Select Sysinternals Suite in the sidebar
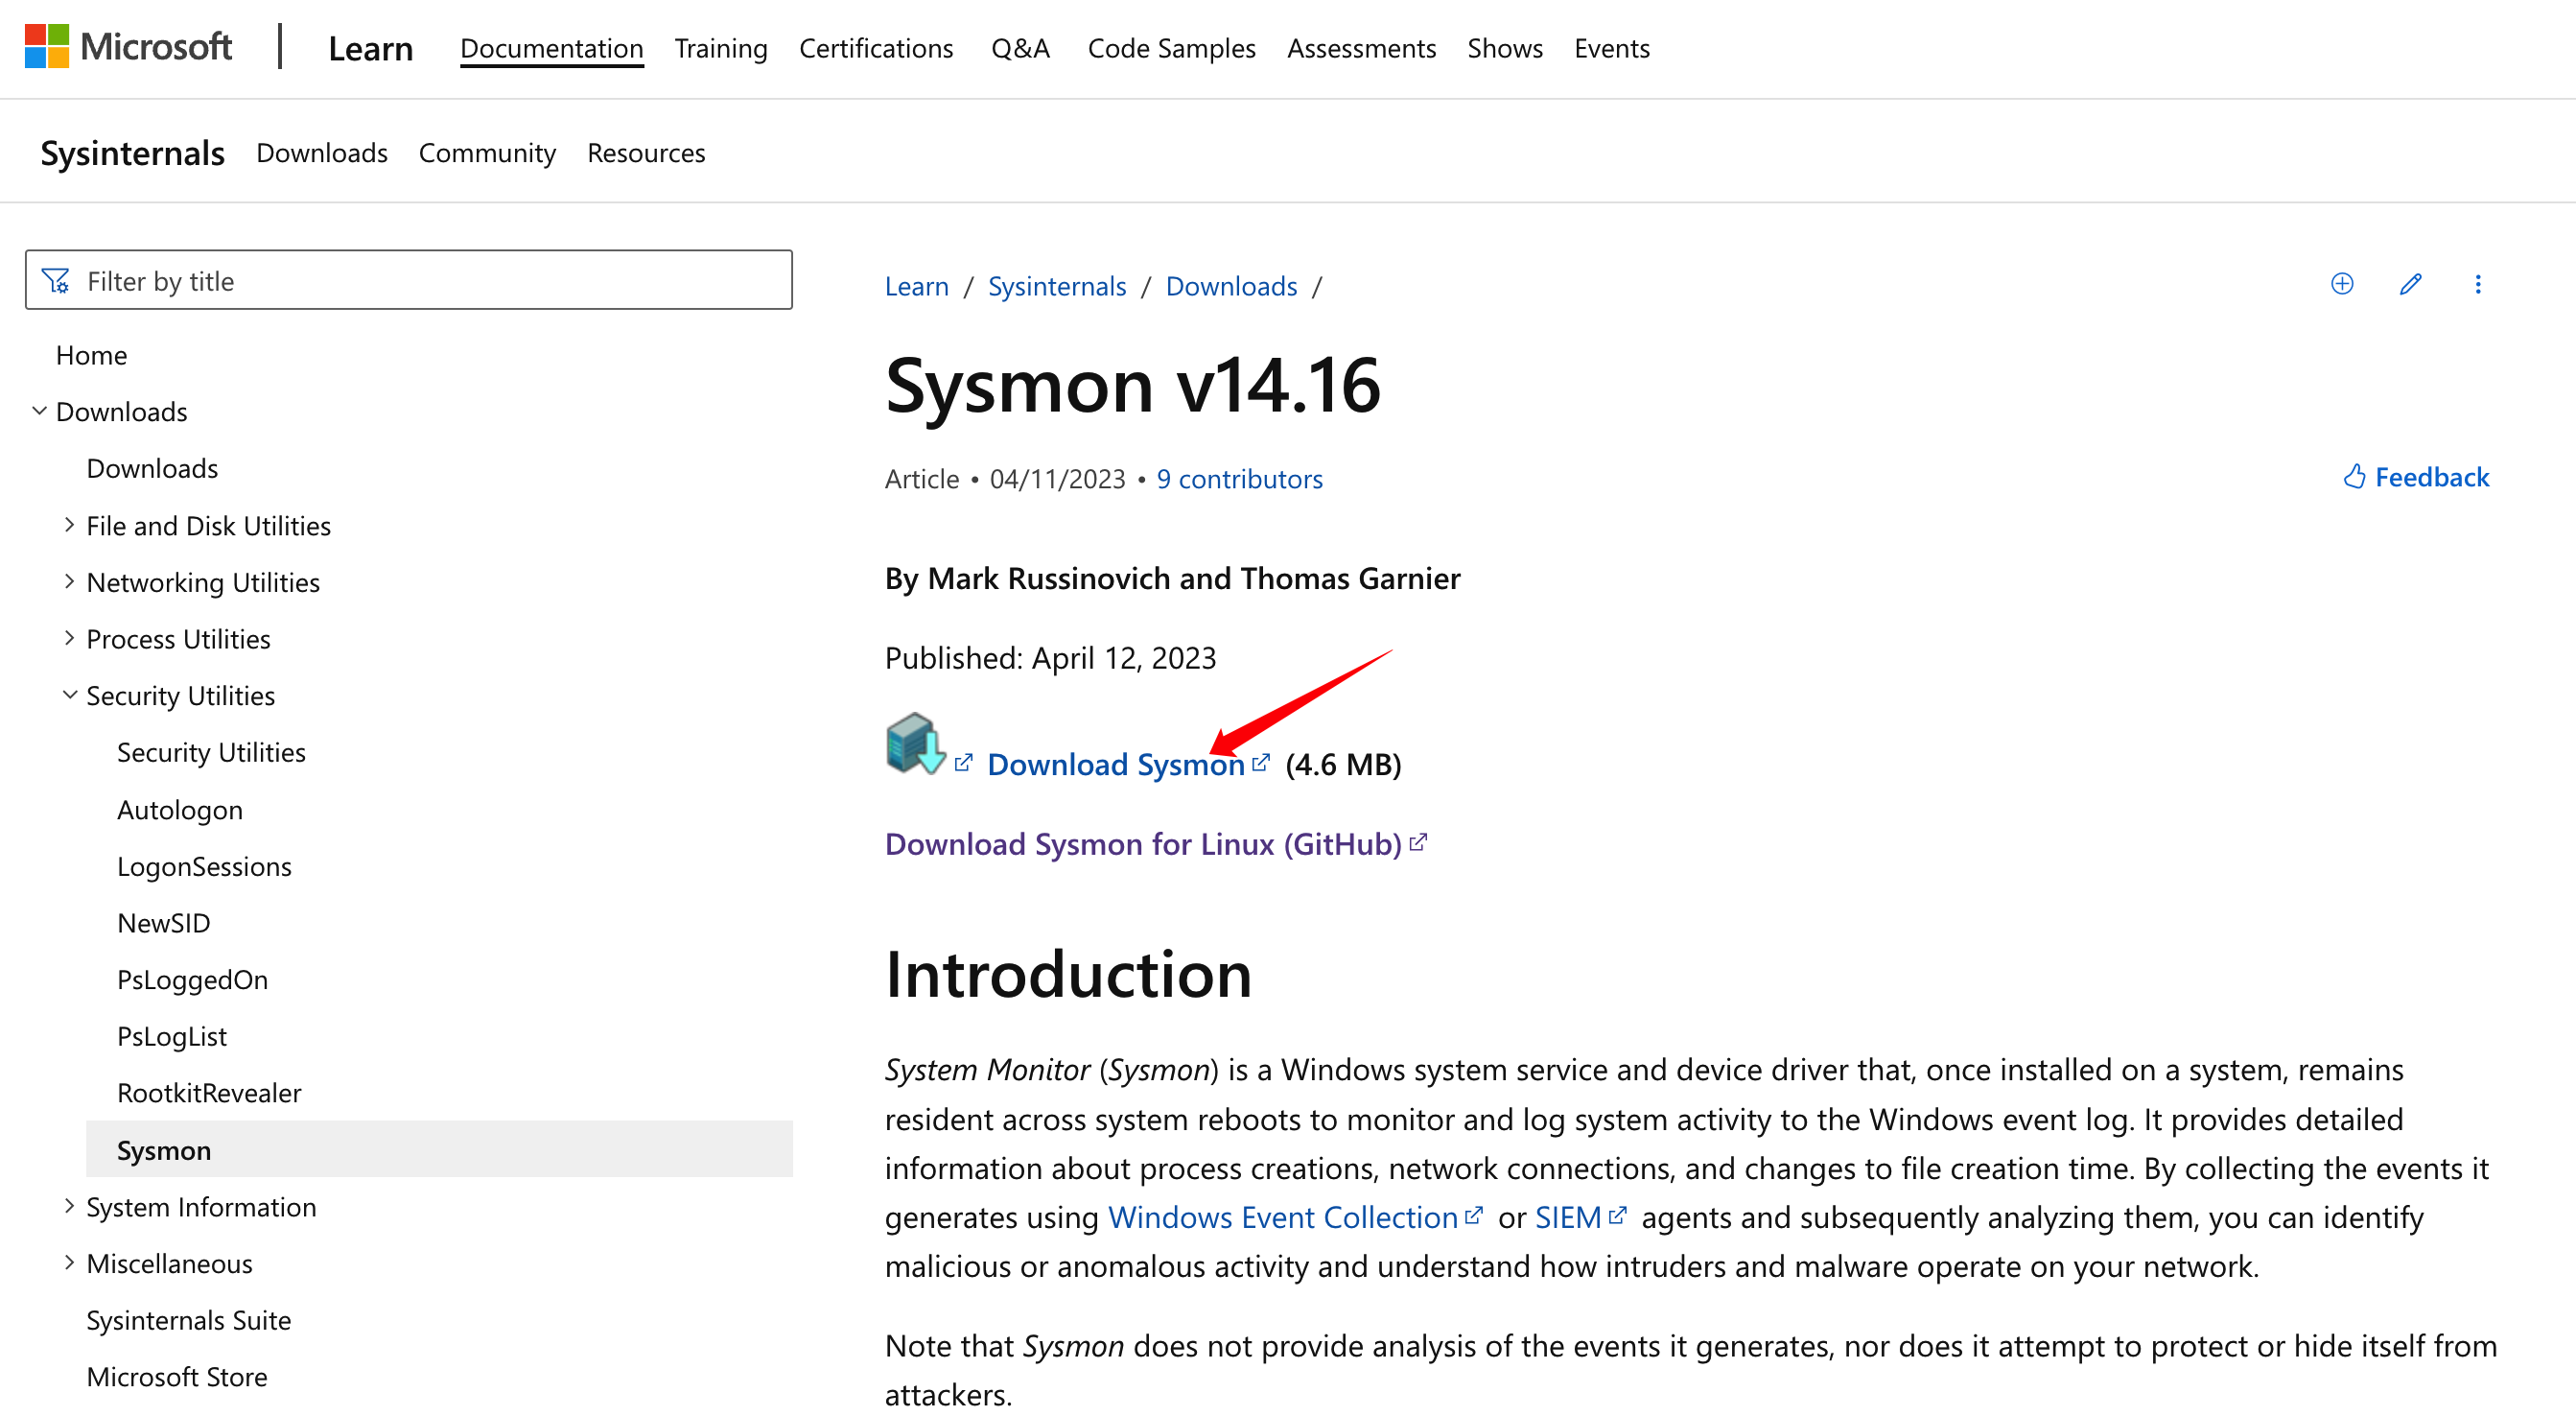Screen dimensions: 2576x1416 pos(188,1320)
